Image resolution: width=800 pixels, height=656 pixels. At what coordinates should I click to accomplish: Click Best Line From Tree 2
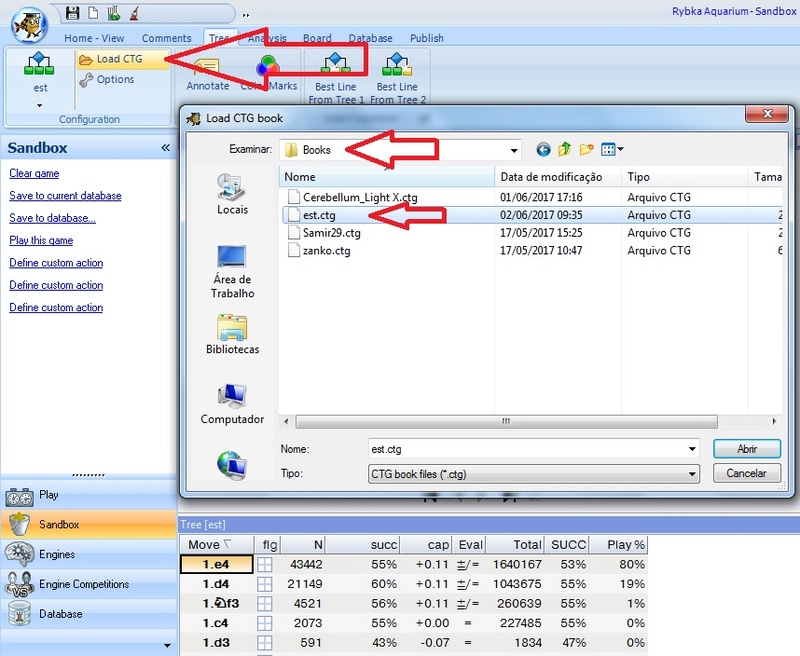click(x=397, y=77)
